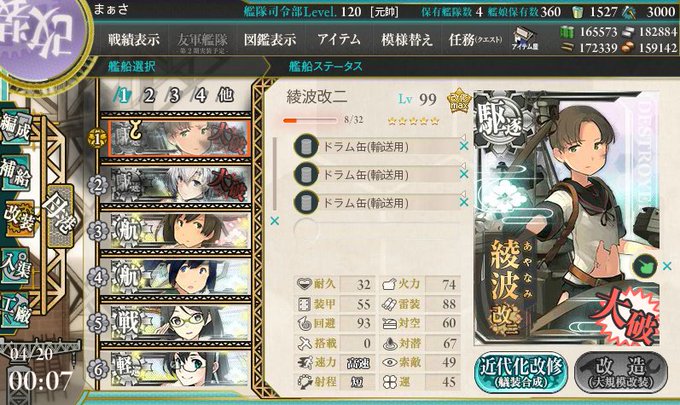This screenshot has width=680, height=405.
Task: Open the 任務 (クエスト) quest menu
Action: pos(475,40)
